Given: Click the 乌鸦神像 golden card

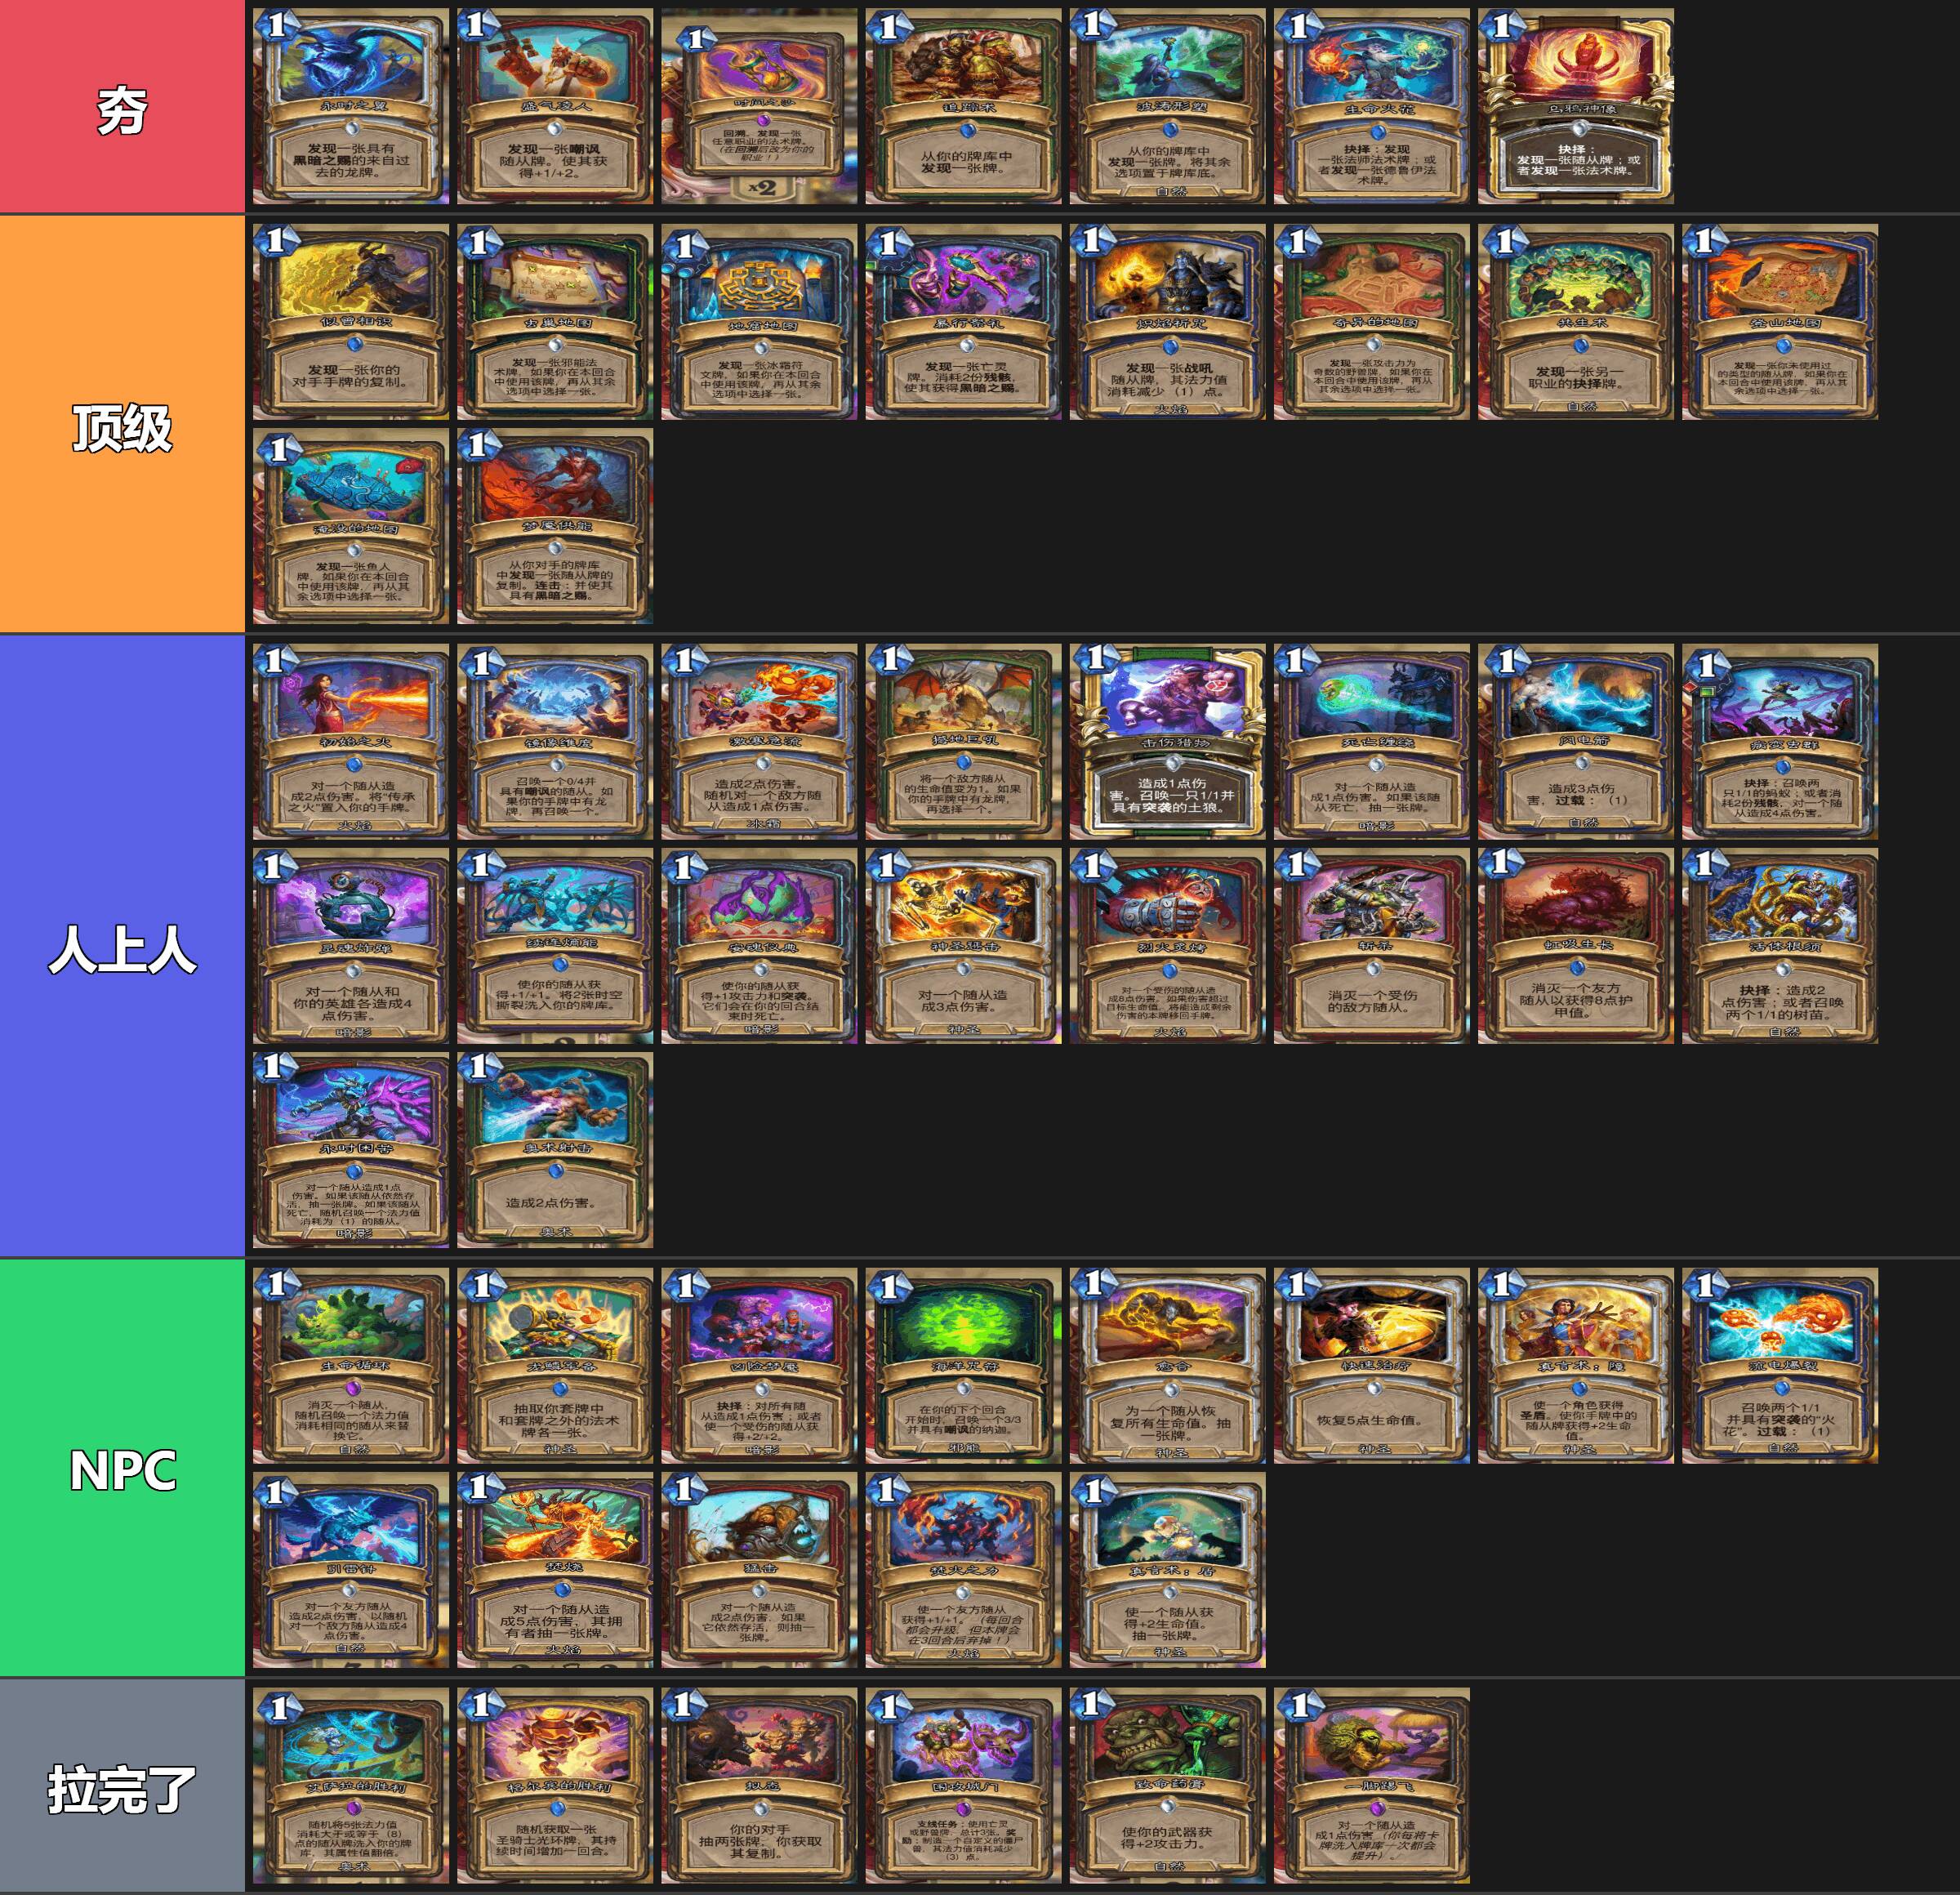Looking at the screenshot, I should click(x=1576, y=106).
